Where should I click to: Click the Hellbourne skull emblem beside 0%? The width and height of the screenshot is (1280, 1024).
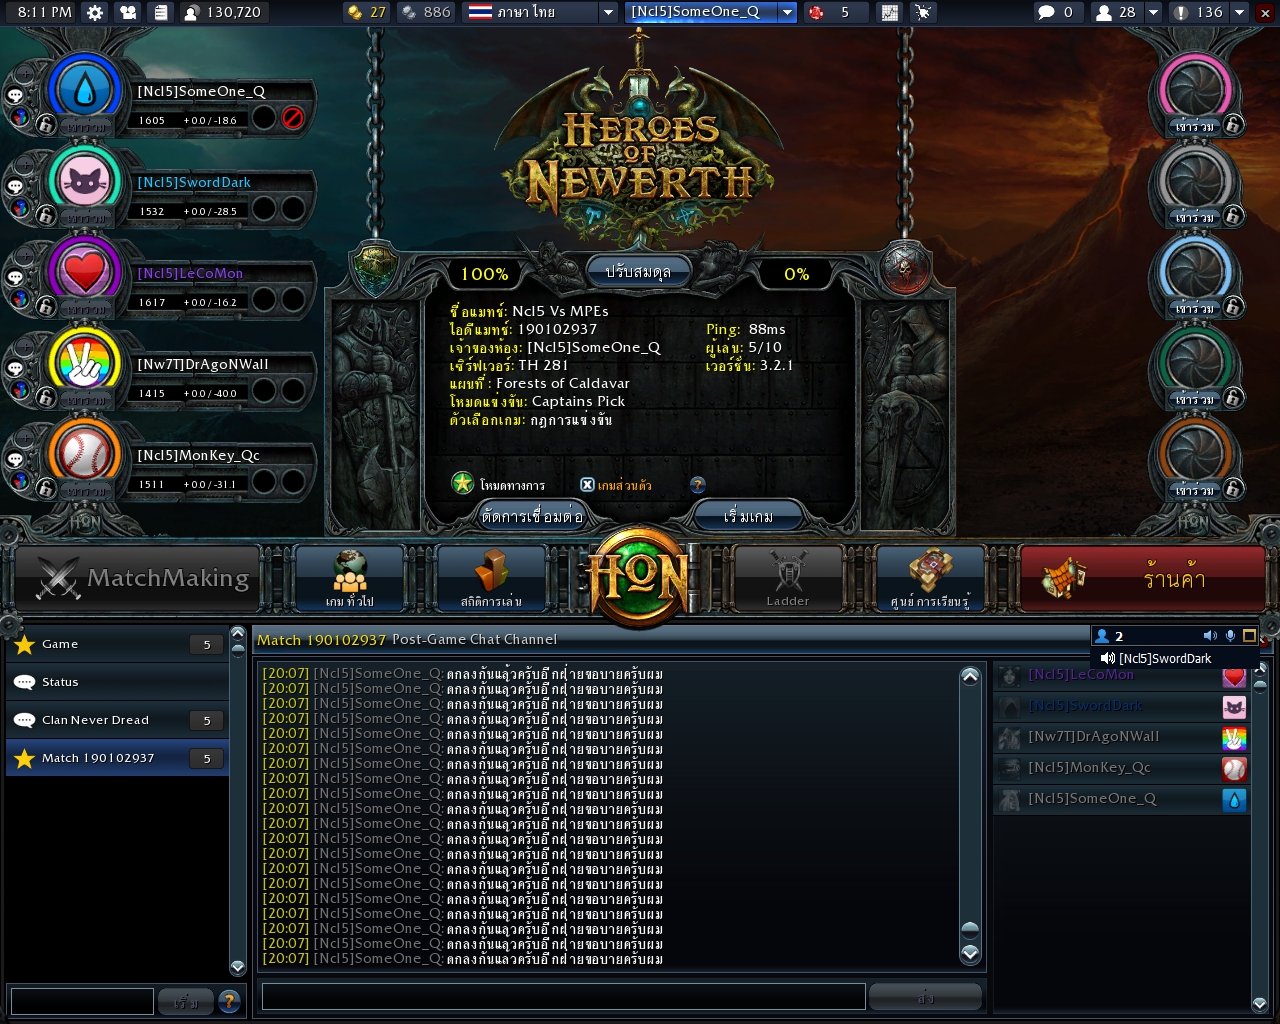point(905,268)
